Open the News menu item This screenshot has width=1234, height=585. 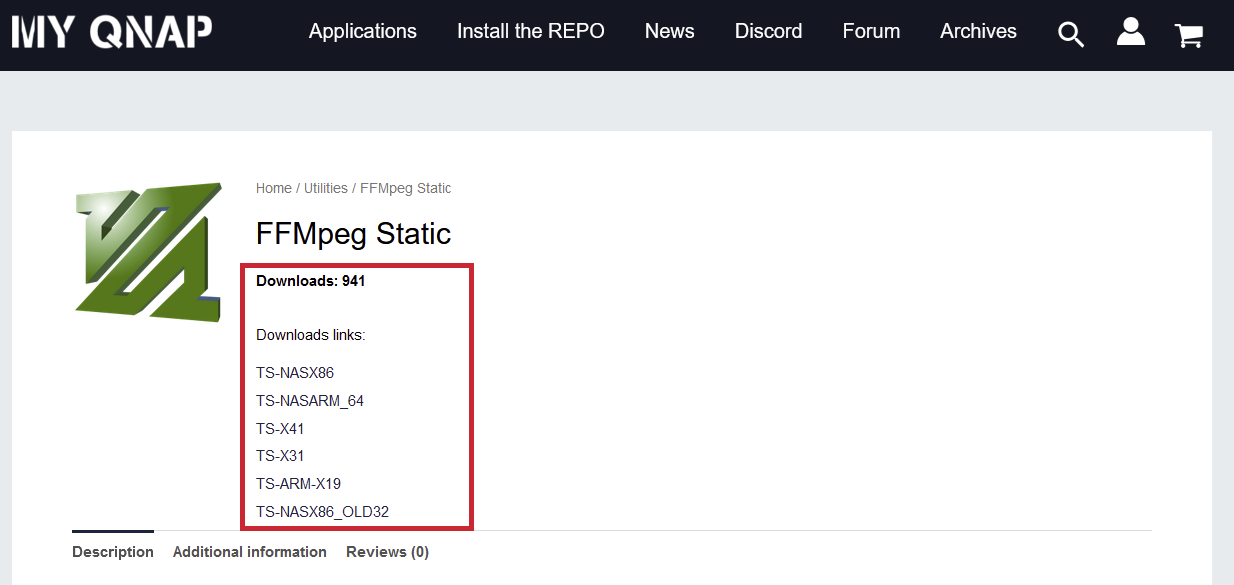[670, 31]
